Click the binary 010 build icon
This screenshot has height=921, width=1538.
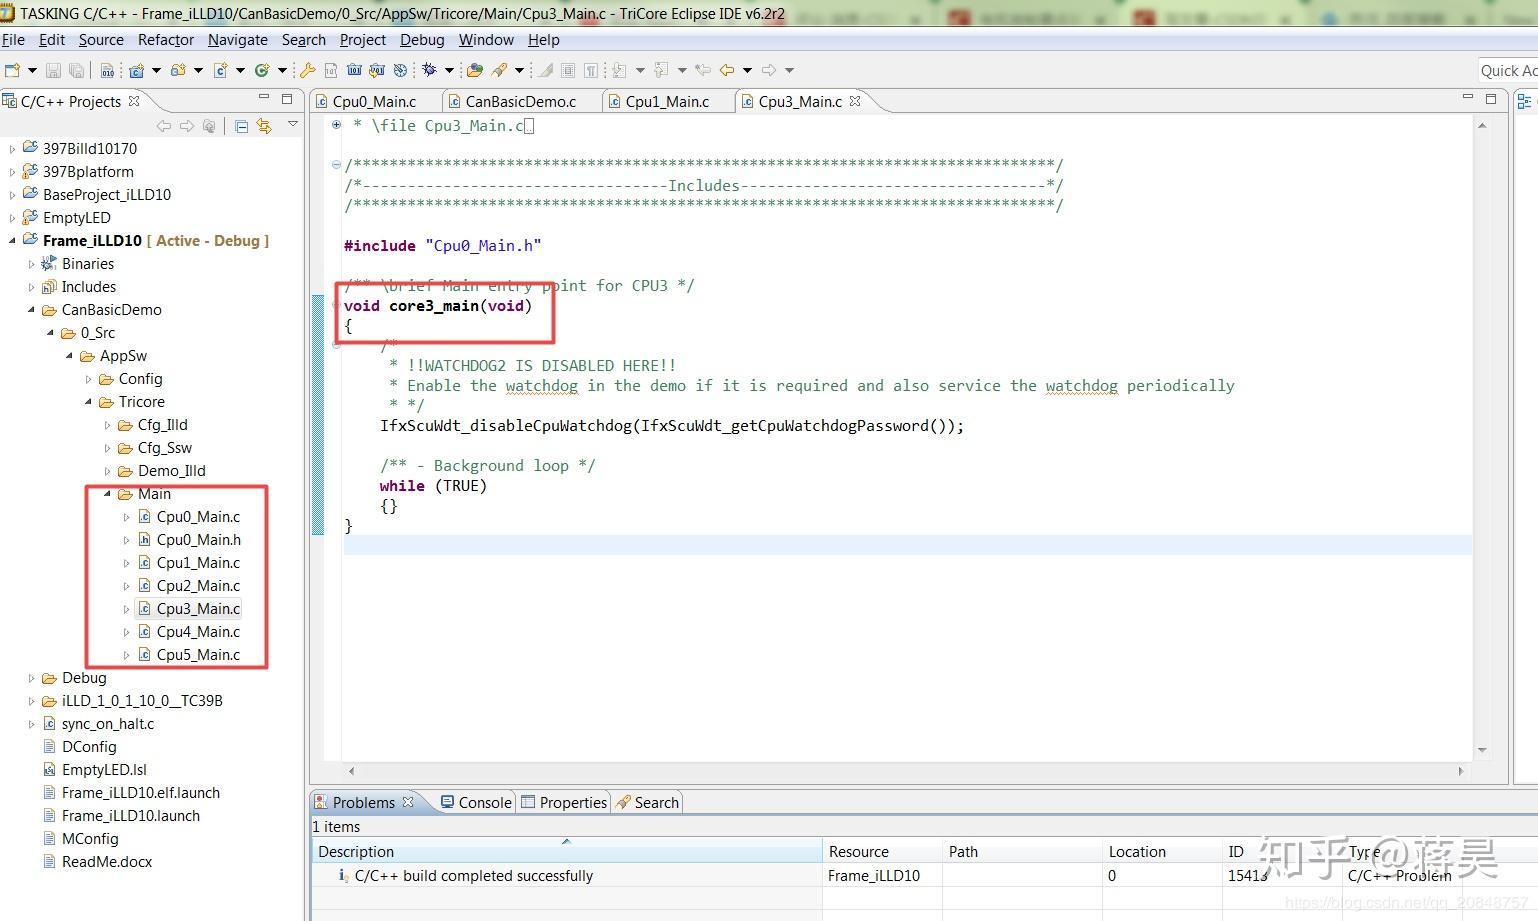tap(107, 70)
